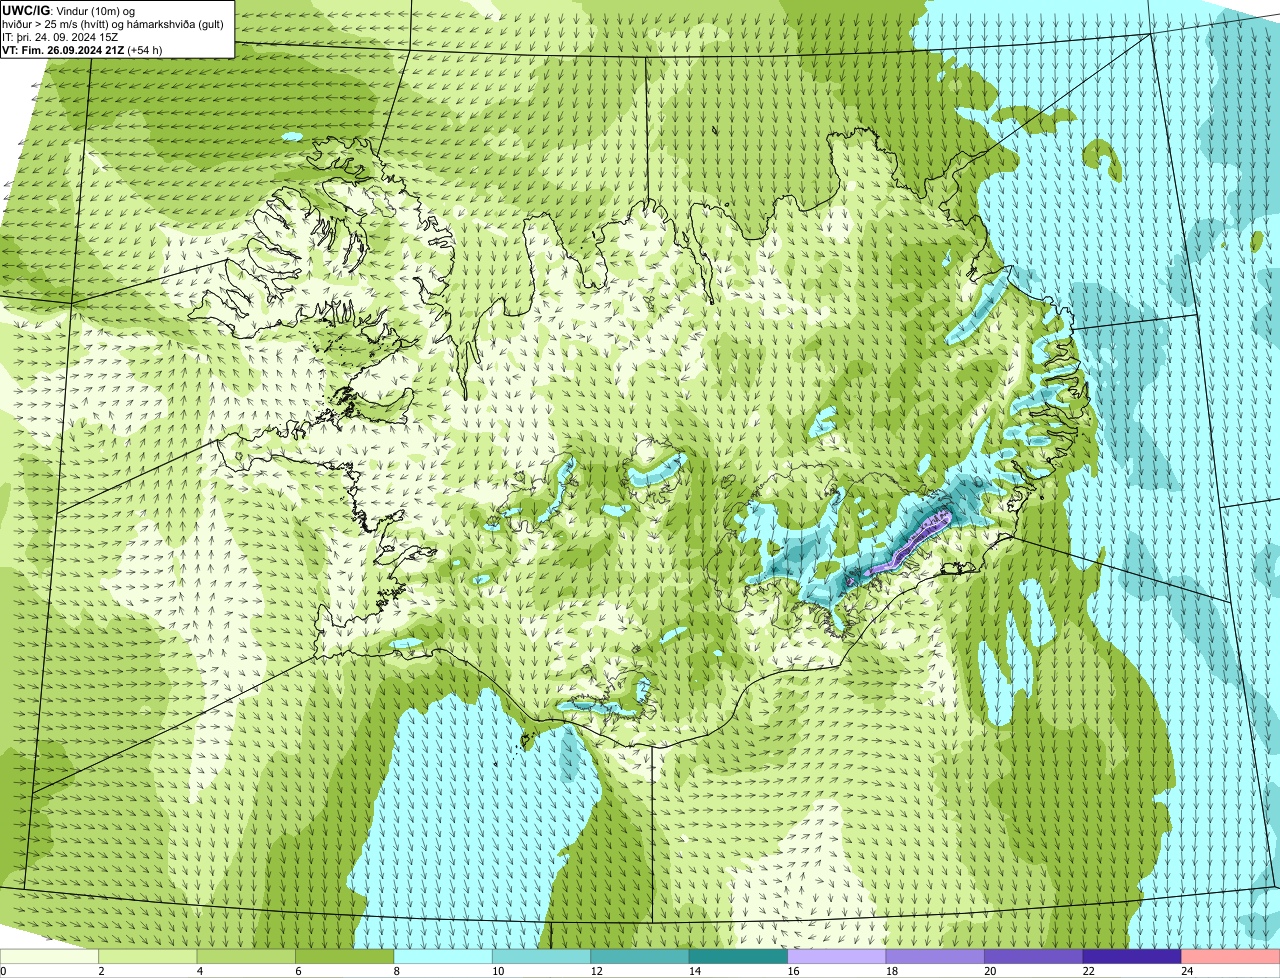Click the legend tick label '8'
Viewport: 1280px width, 978px height.
click(x=397, y=971)
